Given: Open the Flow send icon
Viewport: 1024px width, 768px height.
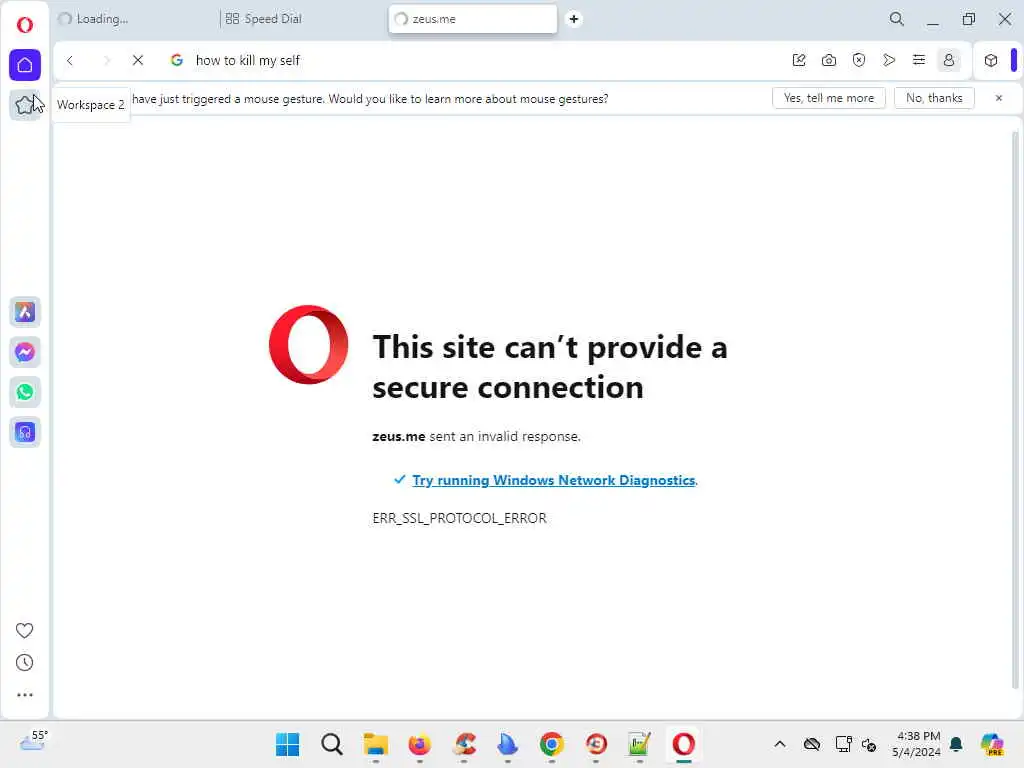Looking at the screenshot, I should click(x=889, y=60).
